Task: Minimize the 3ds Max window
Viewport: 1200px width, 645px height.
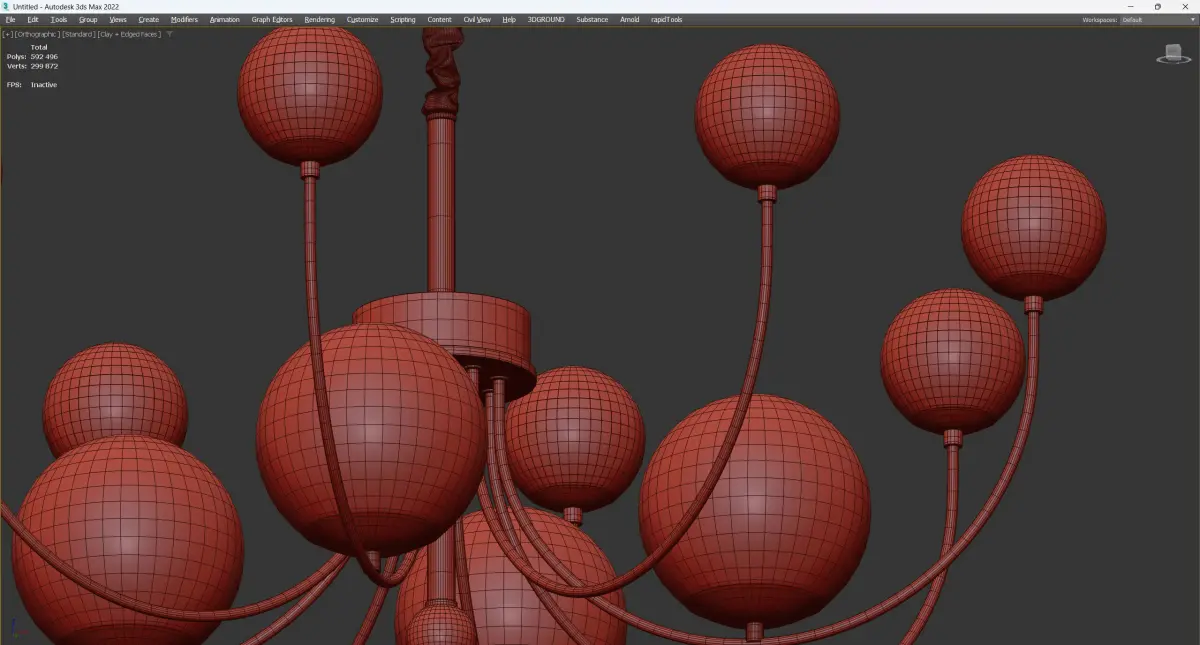Action: (x=1130, y=6)
